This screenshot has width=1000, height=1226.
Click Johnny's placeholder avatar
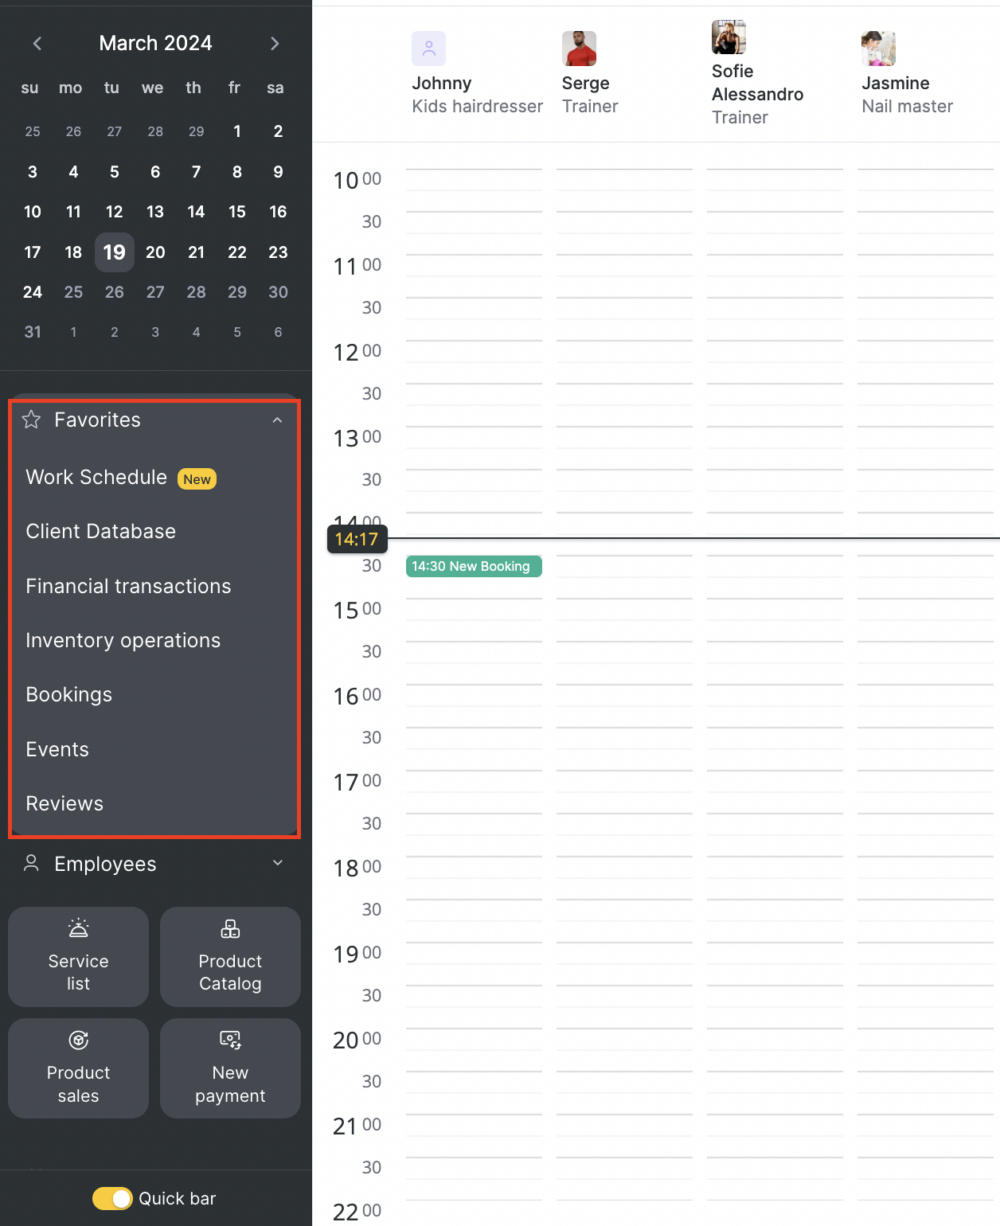429,48
